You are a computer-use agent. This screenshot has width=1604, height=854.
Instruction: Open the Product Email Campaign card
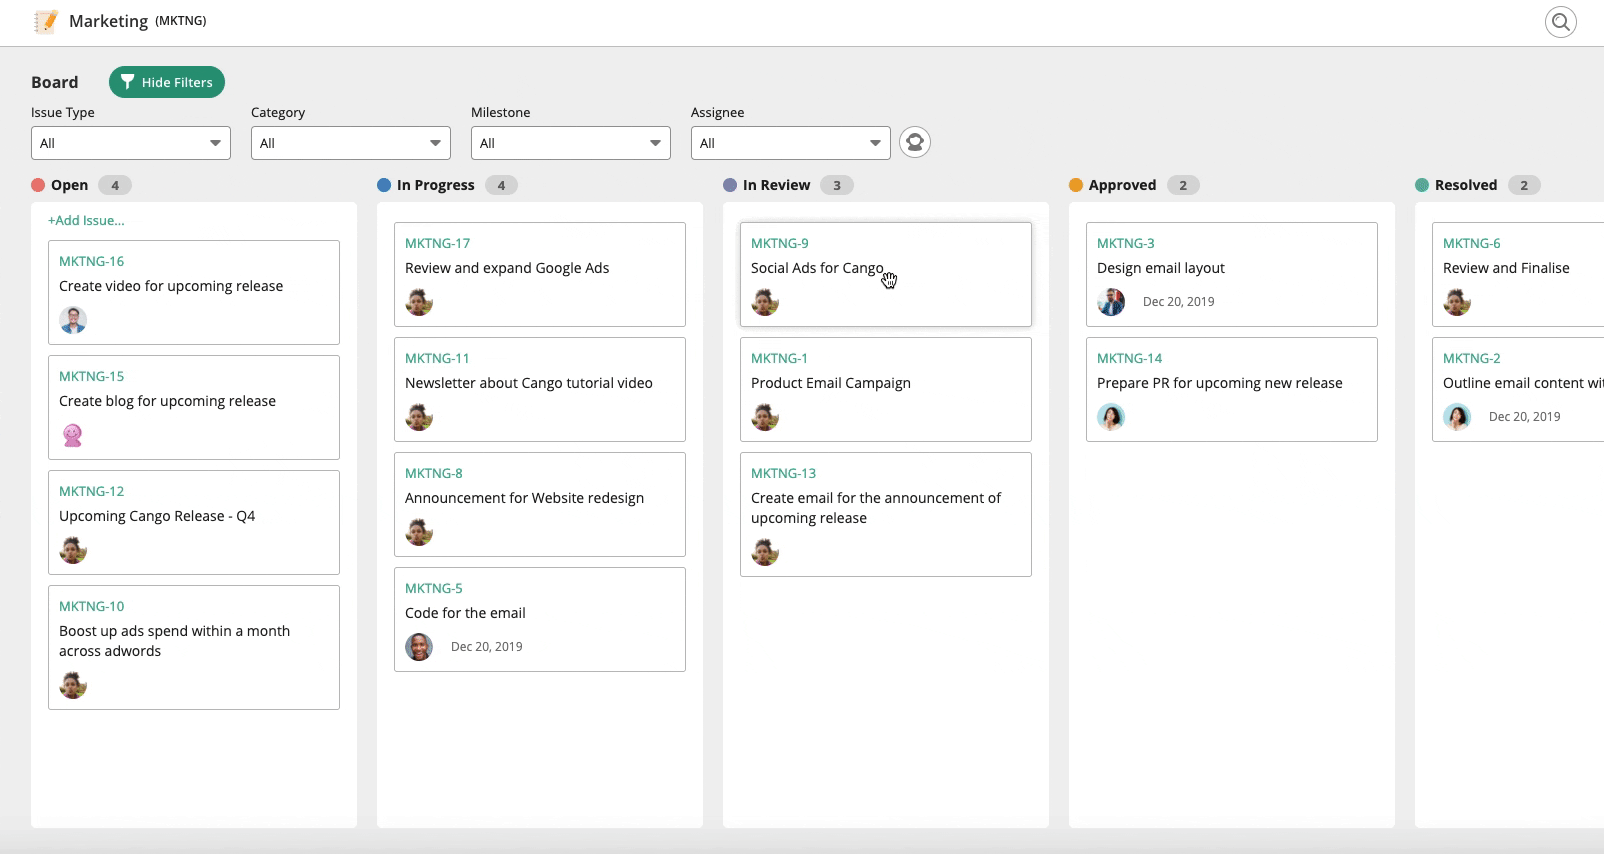(885, 389)
